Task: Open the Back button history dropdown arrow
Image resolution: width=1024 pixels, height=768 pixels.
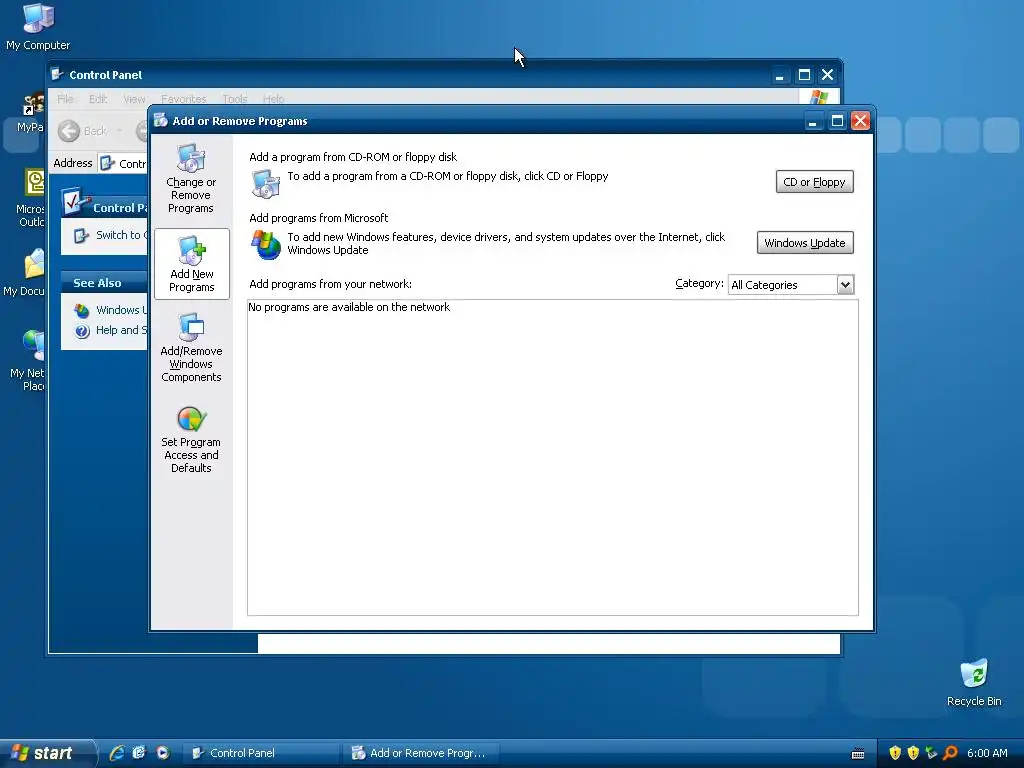Action: pos(119,131)
